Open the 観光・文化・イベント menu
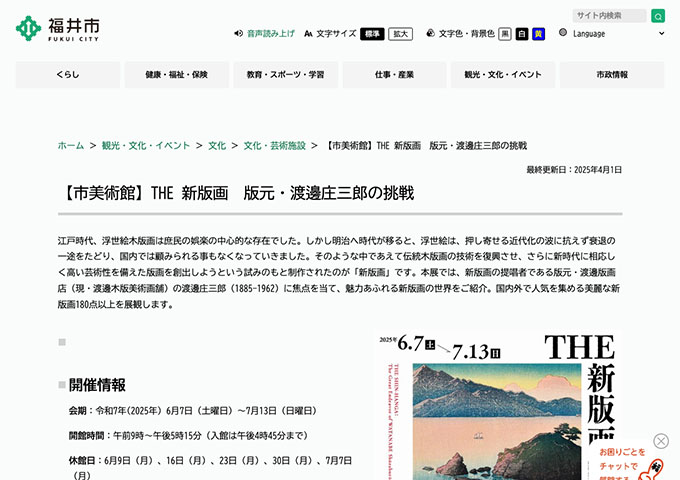The height and width of the screenshot is (480, 680). (x=503, y=75)
